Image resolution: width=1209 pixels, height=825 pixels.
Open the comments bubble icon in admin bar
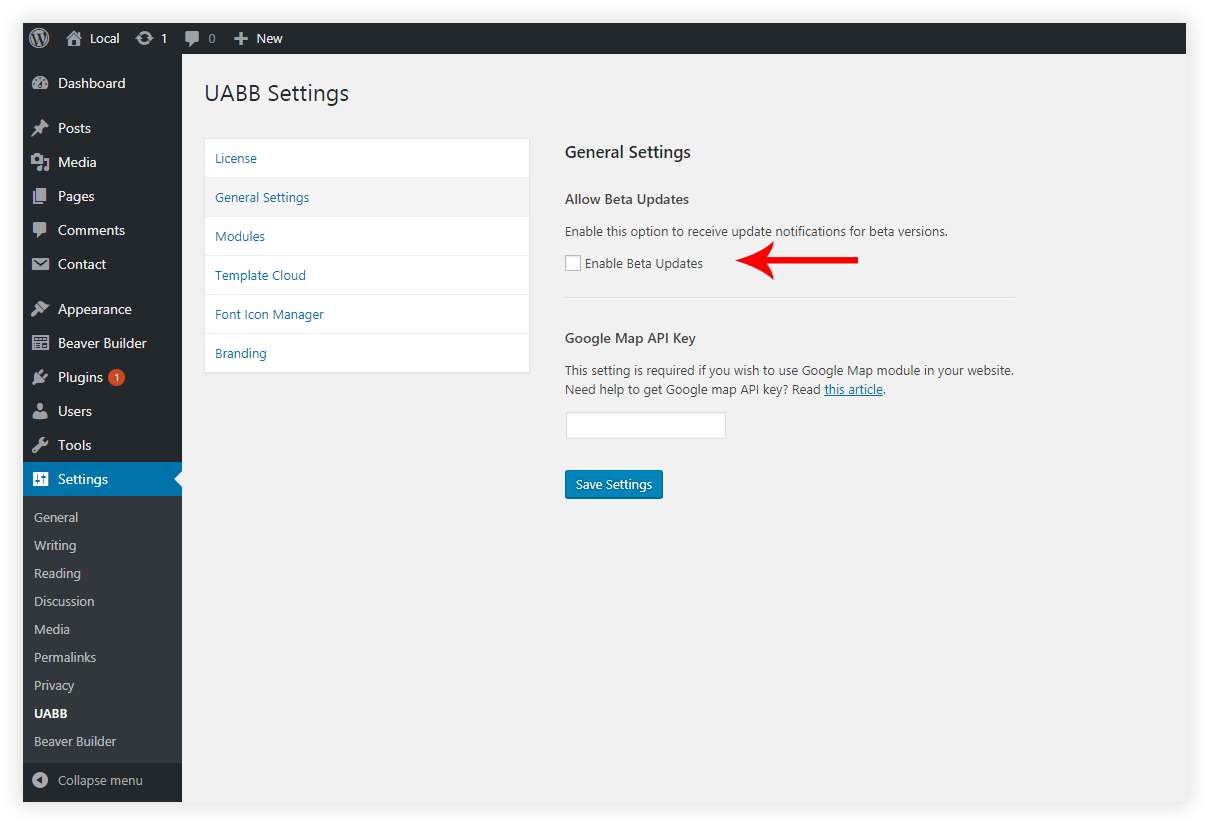(193, 38)
